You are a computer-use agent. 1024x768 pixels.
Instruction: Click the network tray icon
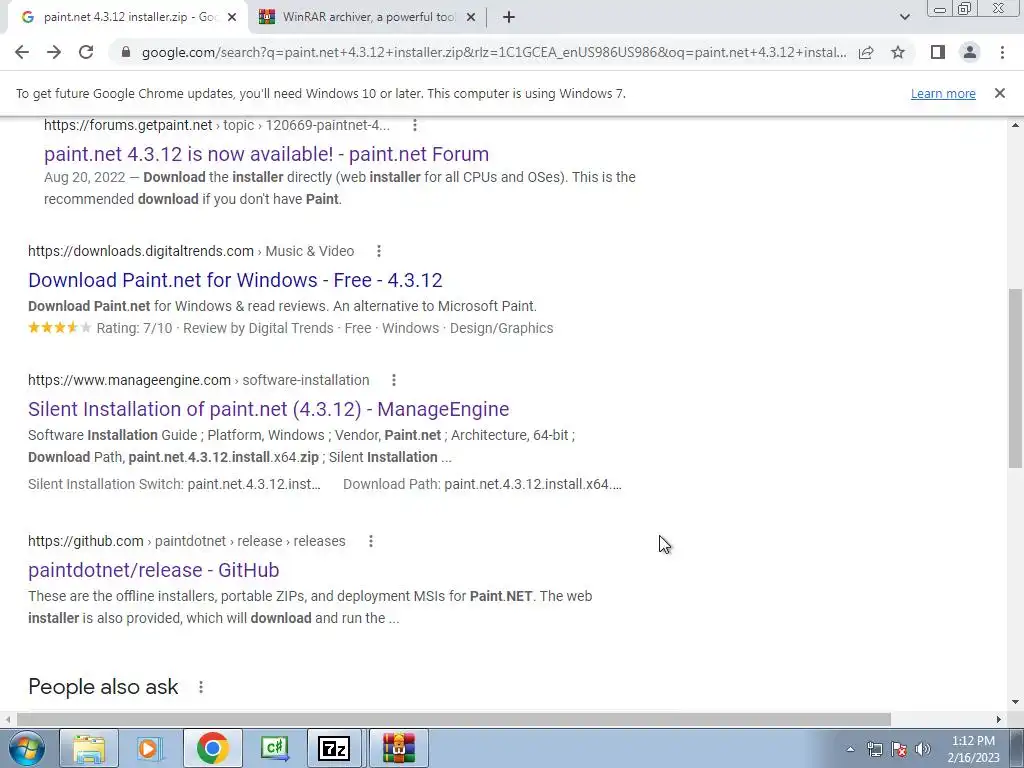[874, 749]
